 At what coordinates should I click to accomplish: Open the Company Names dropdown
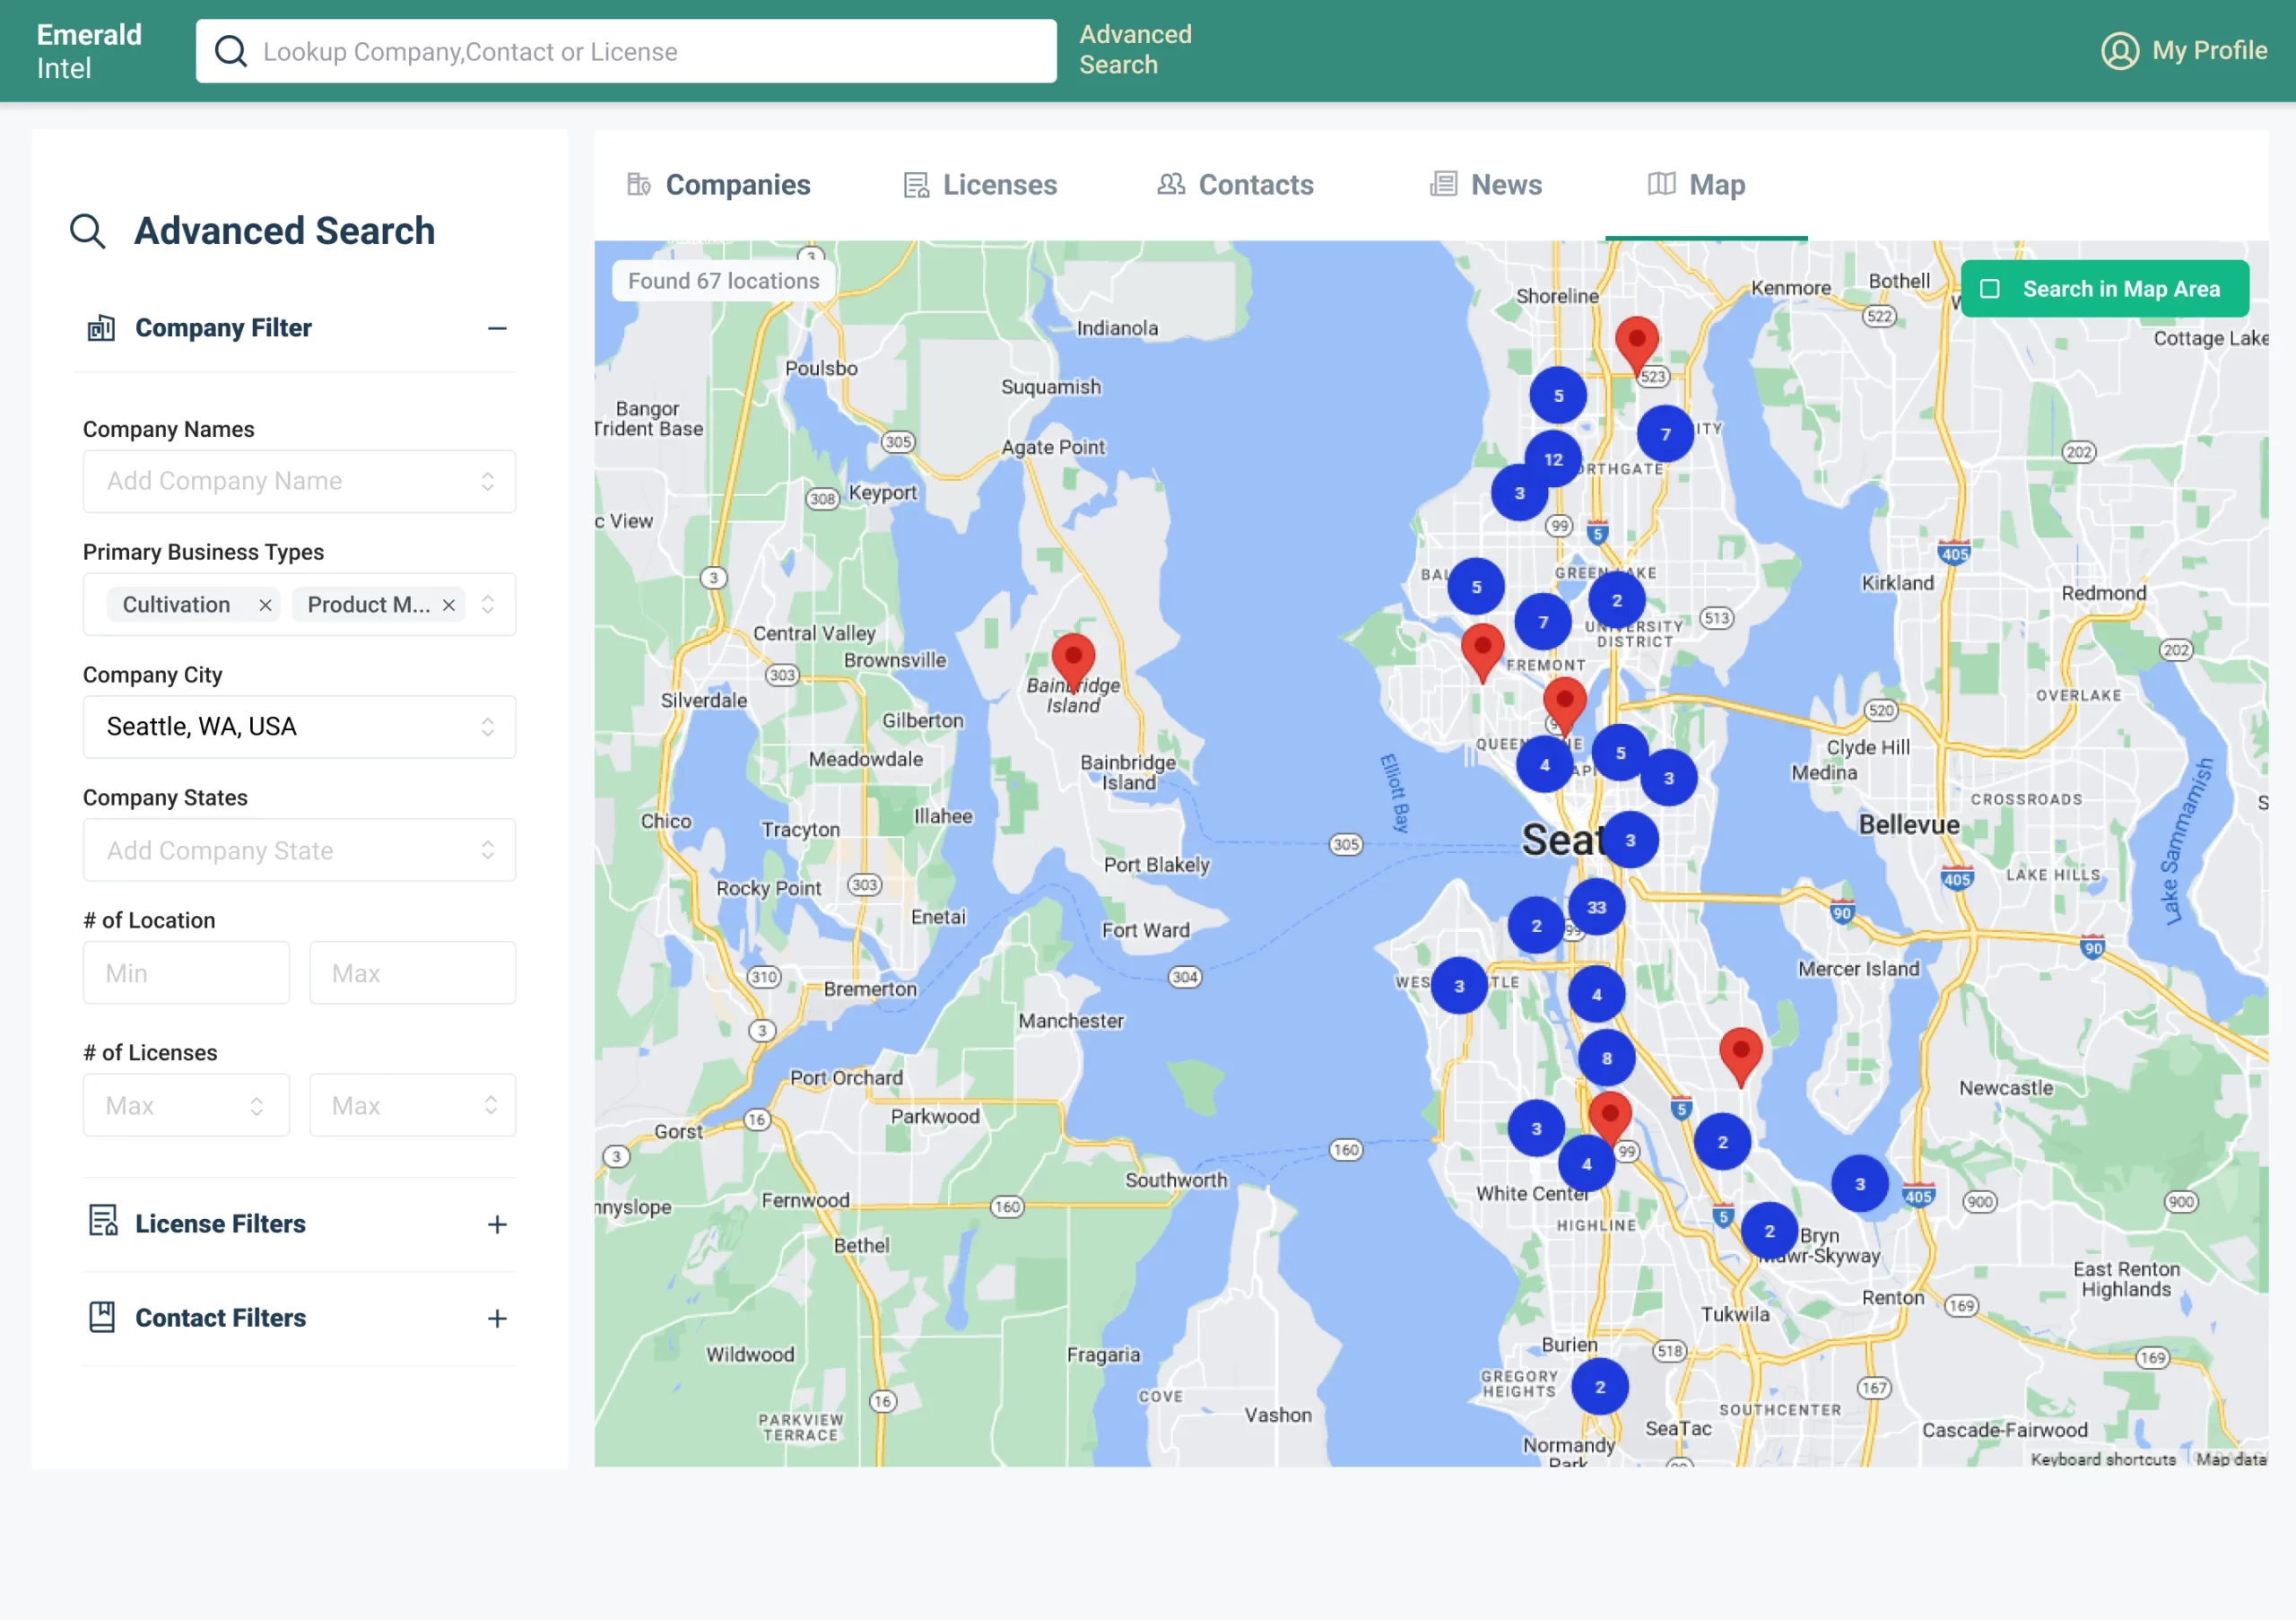[x=299, y=481]
